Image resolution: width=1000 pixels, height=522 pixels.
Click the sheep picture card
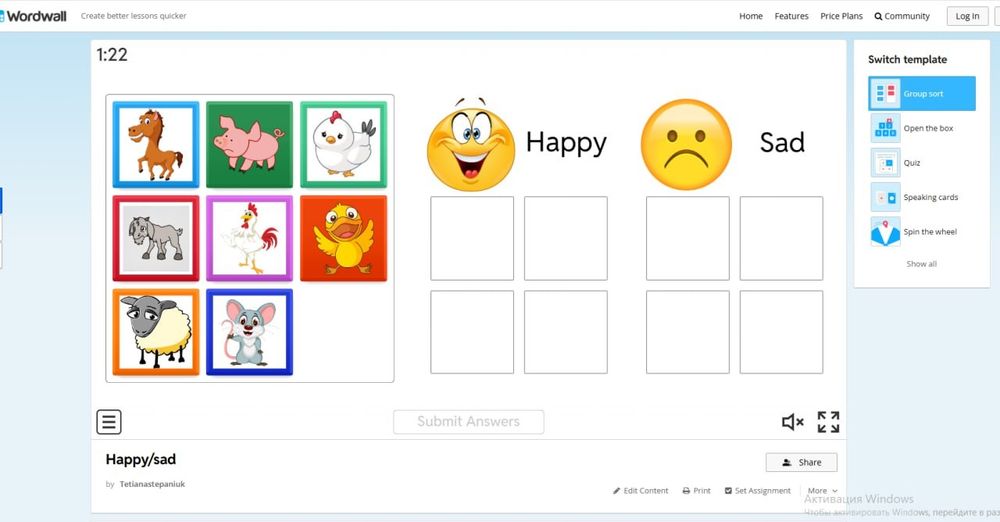pos(156,332)
